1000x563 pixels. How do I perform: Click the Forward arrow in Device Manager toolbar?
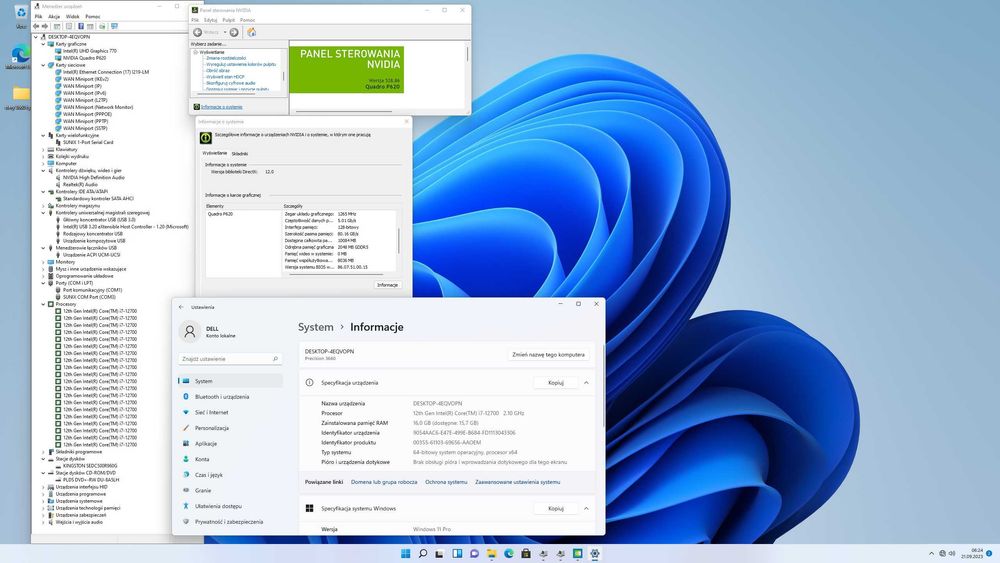point(45,26)
